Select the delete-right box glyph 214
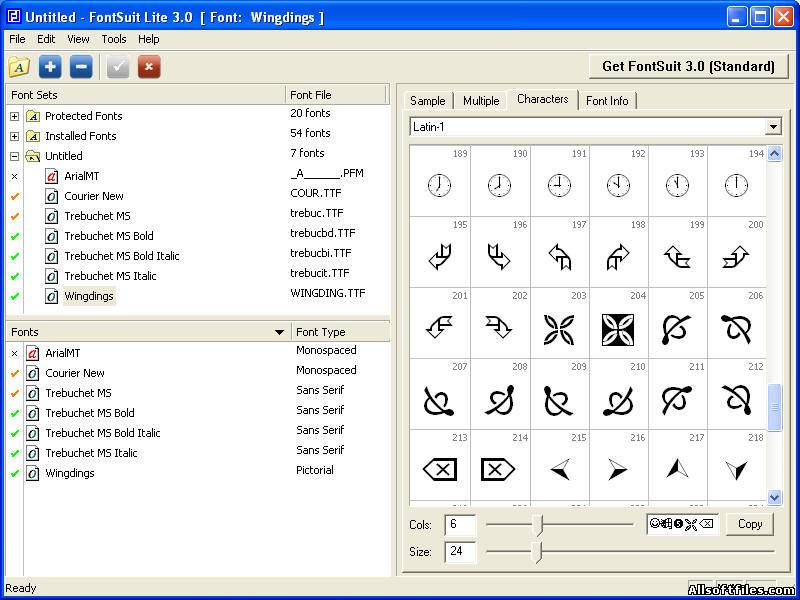 [498, 470]
